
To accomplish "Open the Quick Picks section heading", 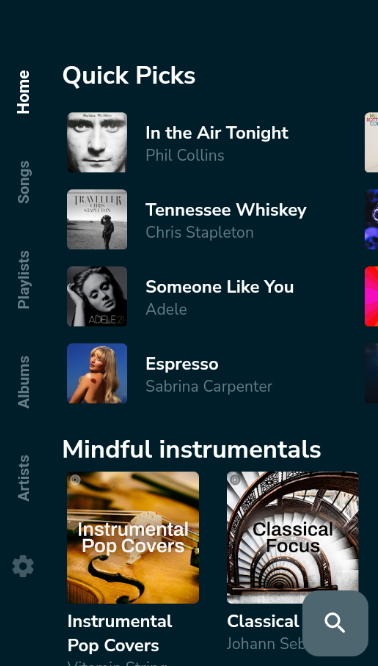I will 129,76.
